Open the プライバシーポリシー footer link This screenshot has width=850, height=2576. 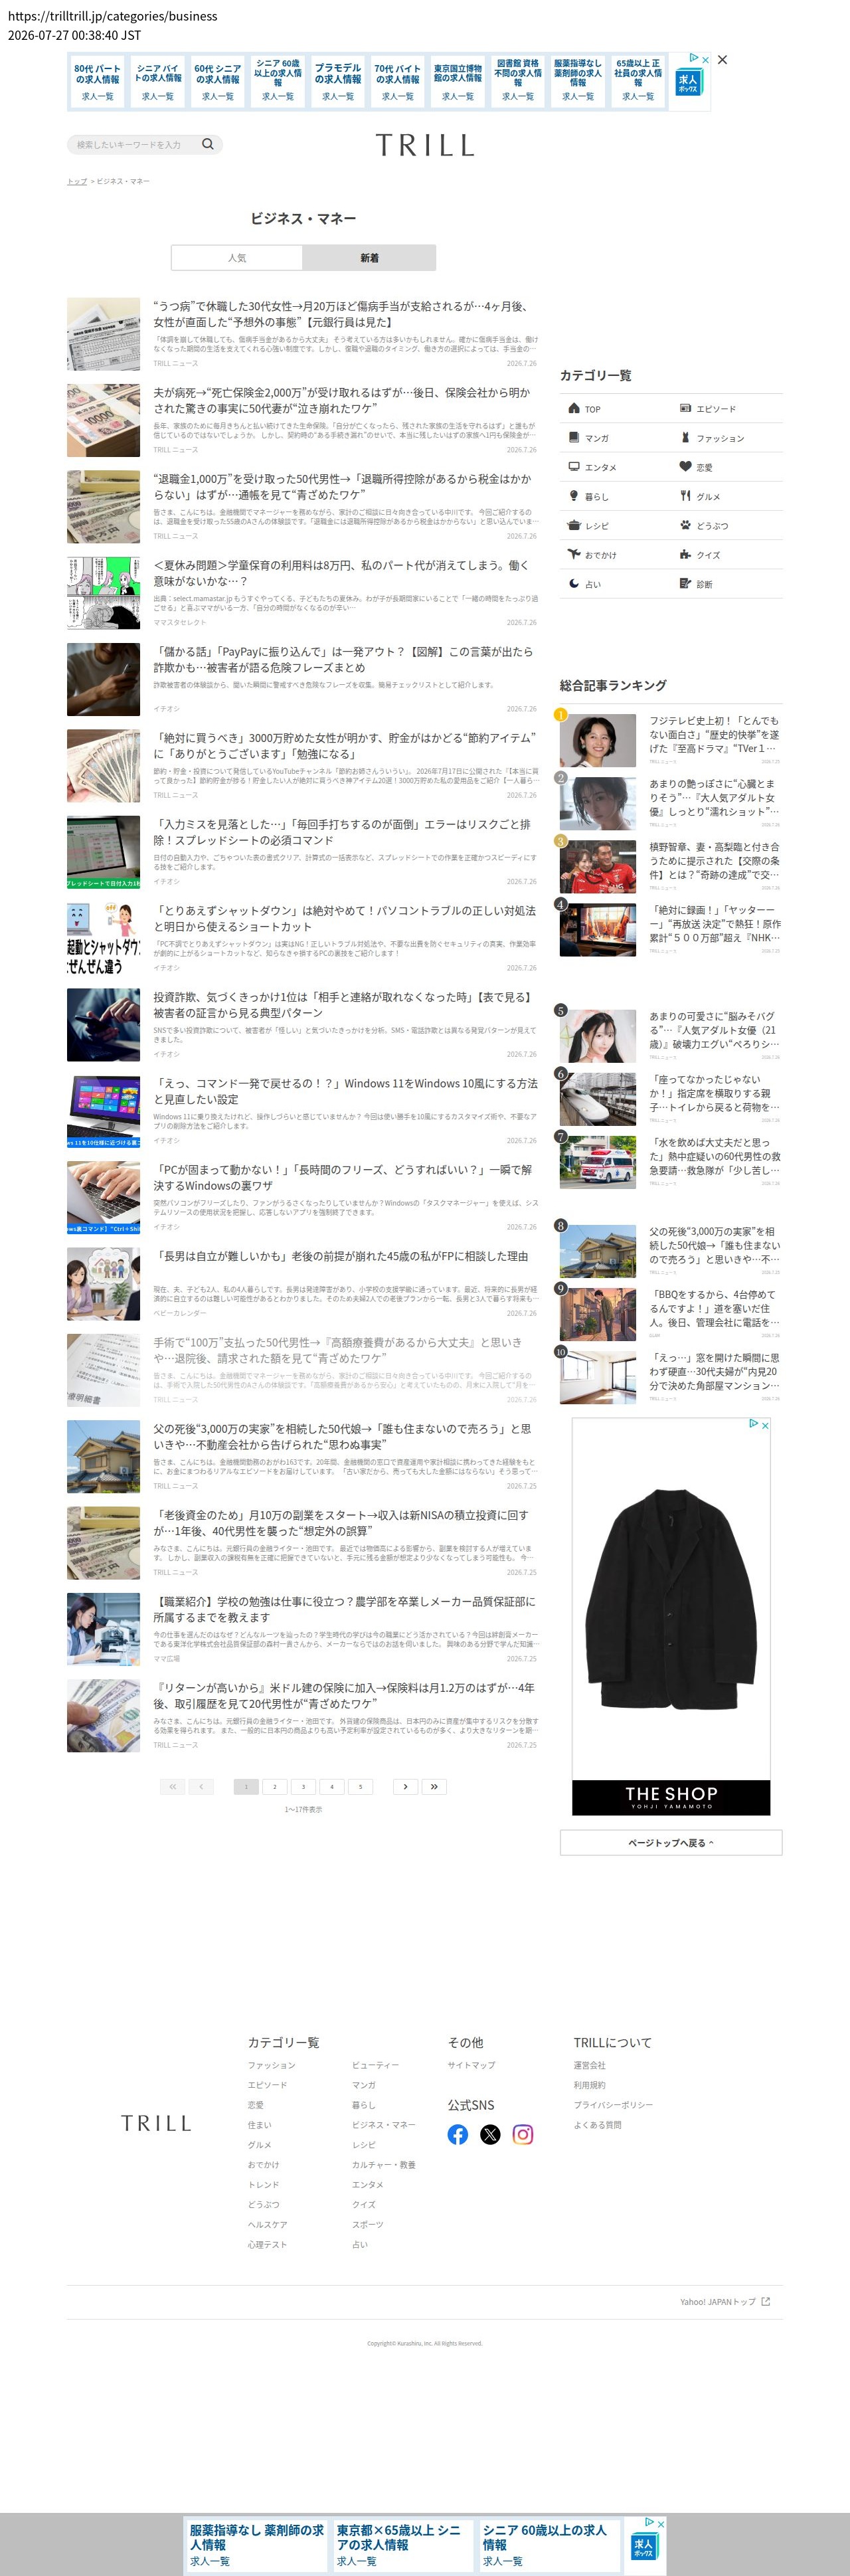coord(613,2105)
